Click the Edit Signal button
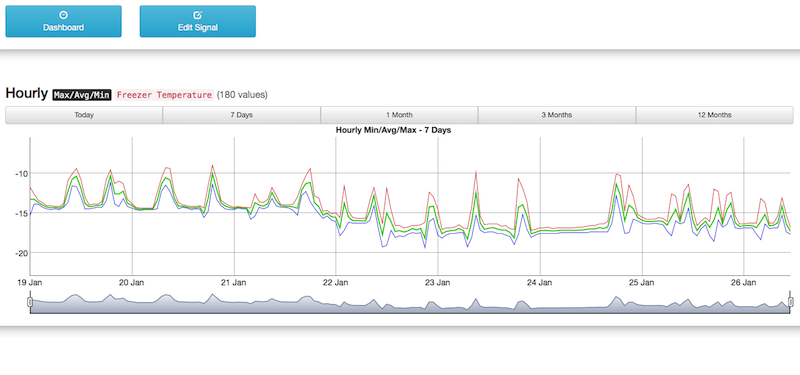Screen dimensions: 800x375 point(197,21)
